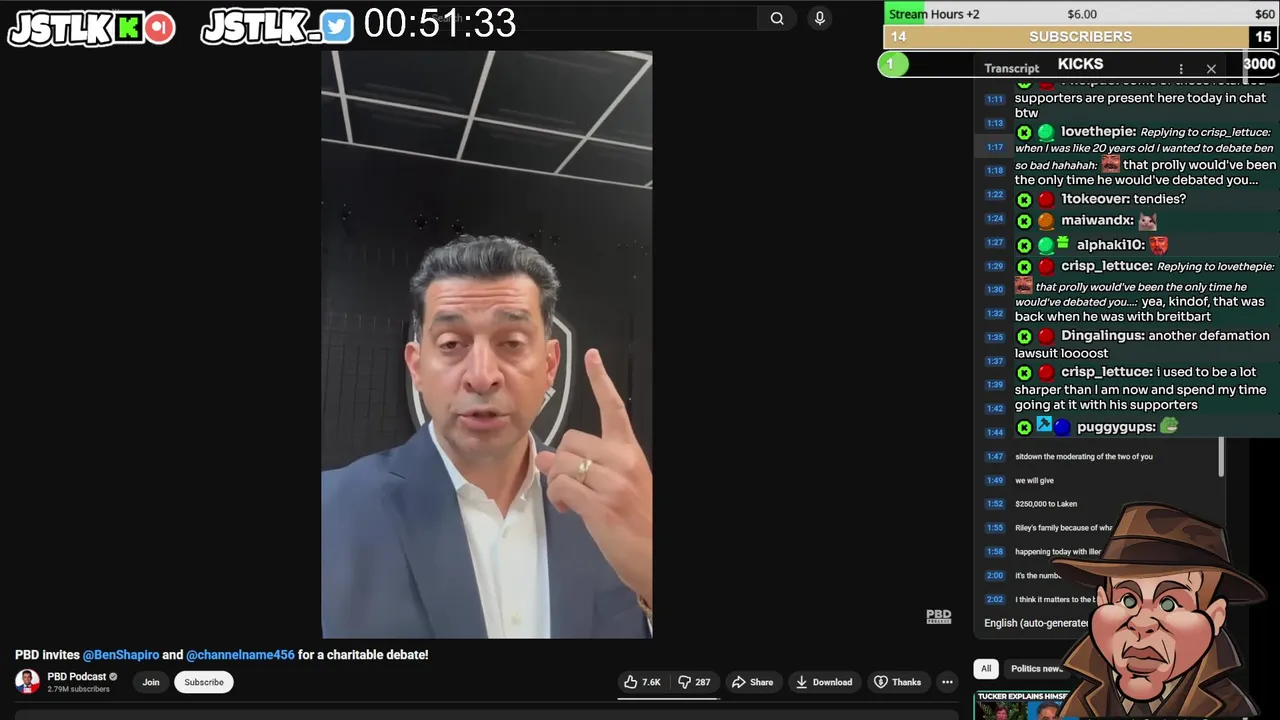Image resolution: width=1280 pixels, height=720 pixels.
Task: Subscribe to PBD Podcast
Action: point(203,682)
